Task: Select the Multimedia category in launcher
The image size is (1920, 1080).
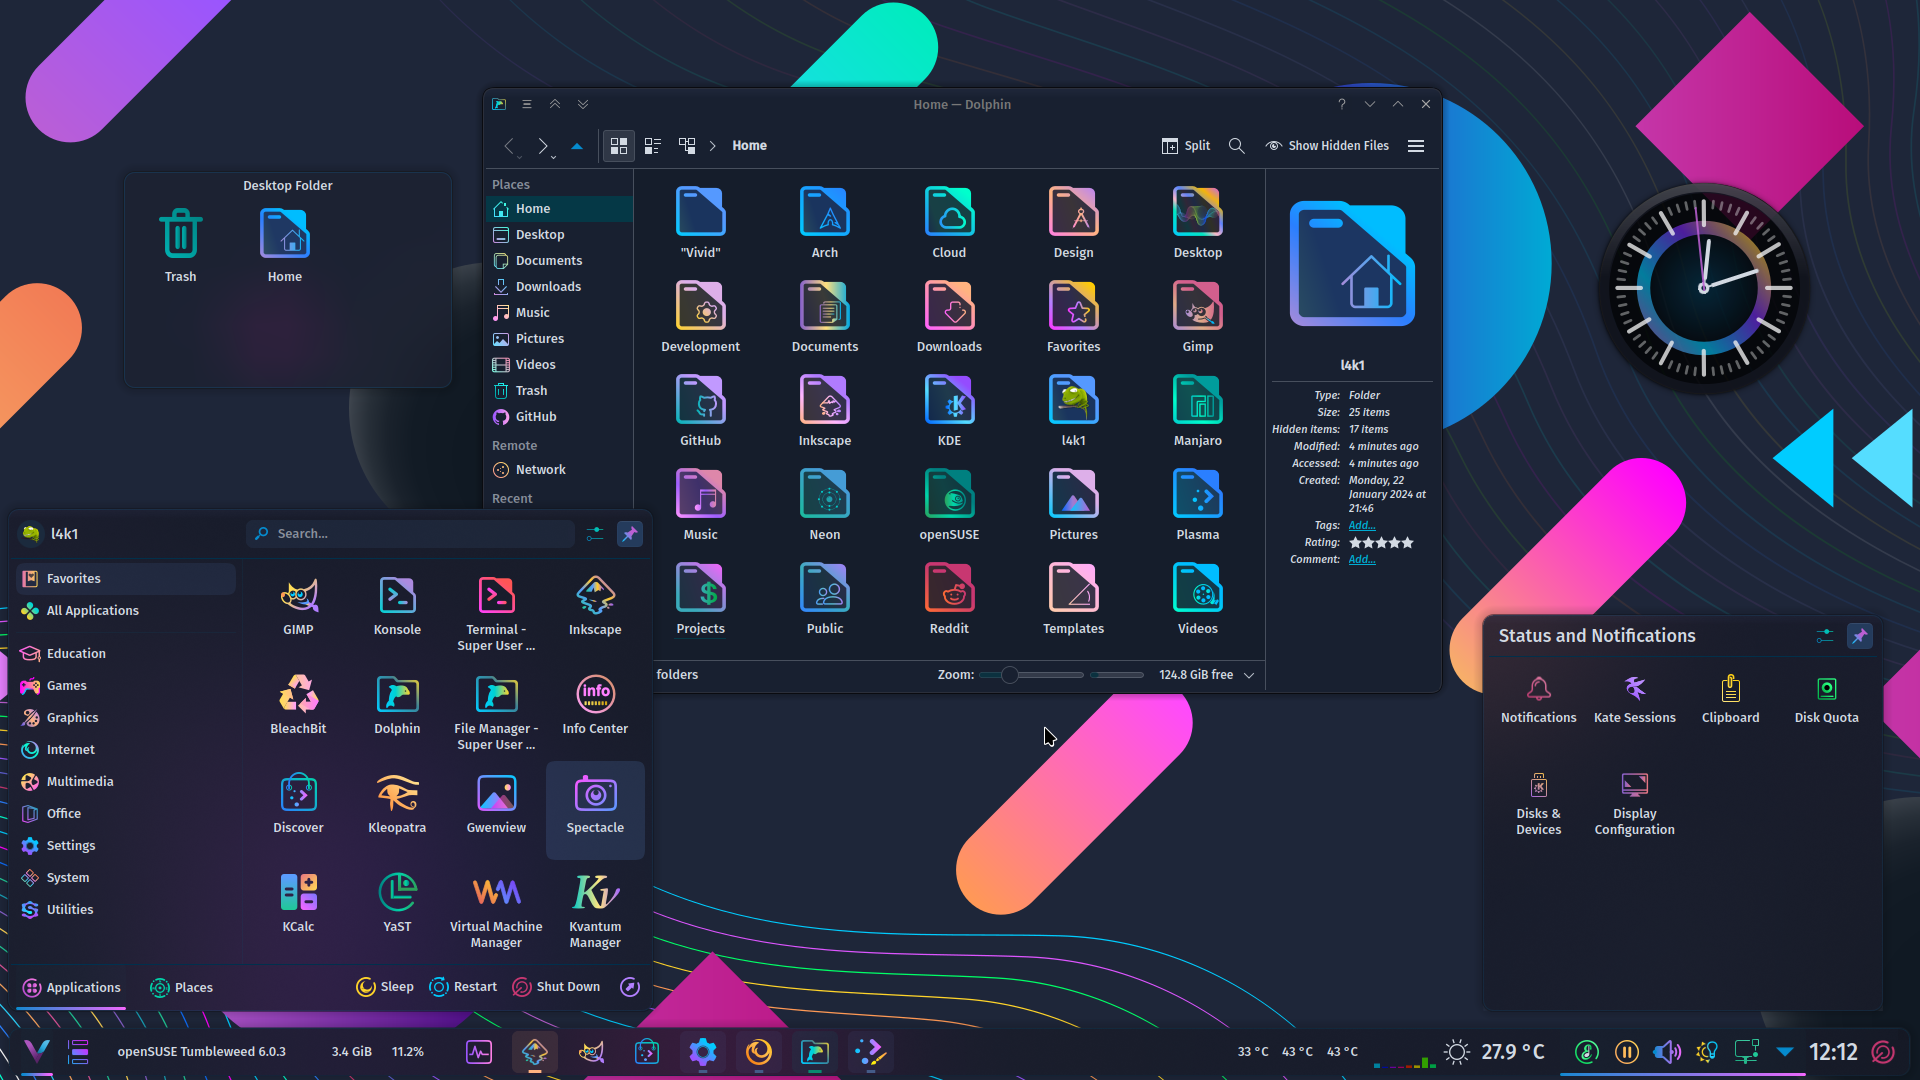Action: [x=126, y=782]
